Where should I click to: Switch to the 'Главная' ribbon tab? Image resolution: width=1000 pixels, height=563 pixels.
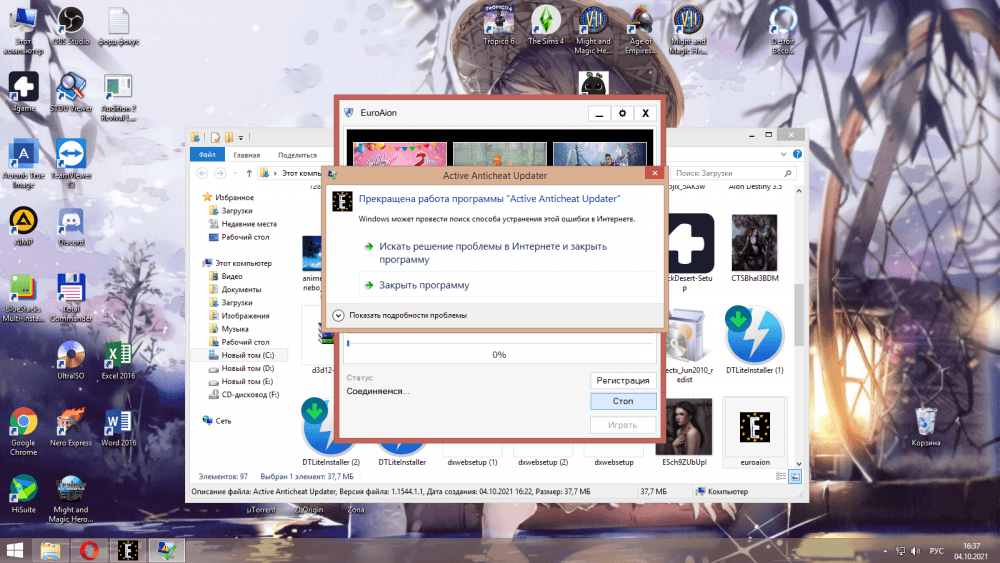pos(246,155)
